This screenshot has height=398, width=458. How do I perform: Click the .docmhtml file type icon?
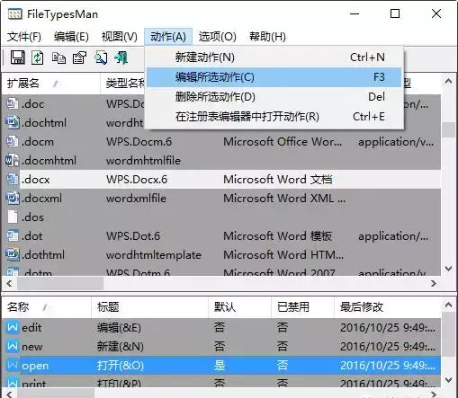(13, 160)
